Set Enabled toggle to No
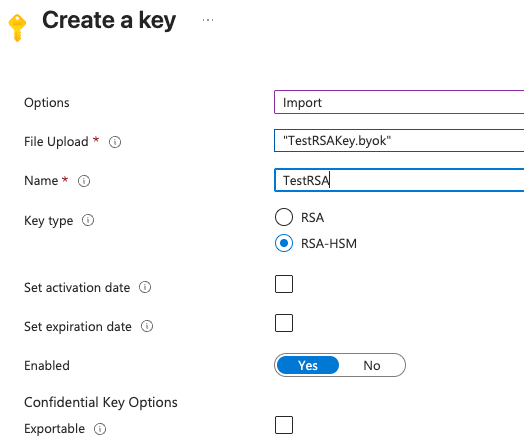The width and height of the screenshot is (524, 443). pyautogui.click(x=372, y=365)
